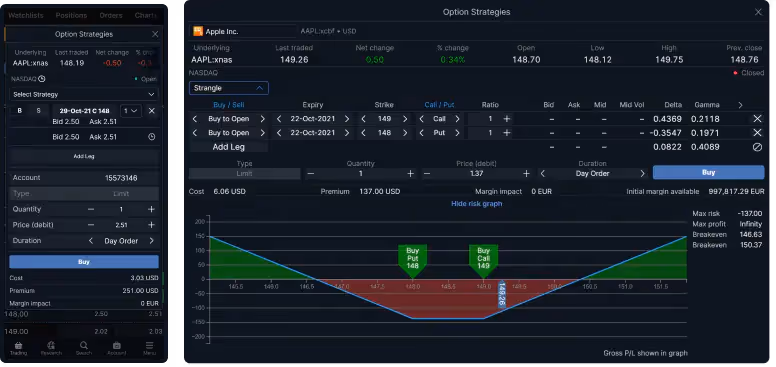Switch to the Watchlists tab
776x367 pixels.
pos(26,15)
